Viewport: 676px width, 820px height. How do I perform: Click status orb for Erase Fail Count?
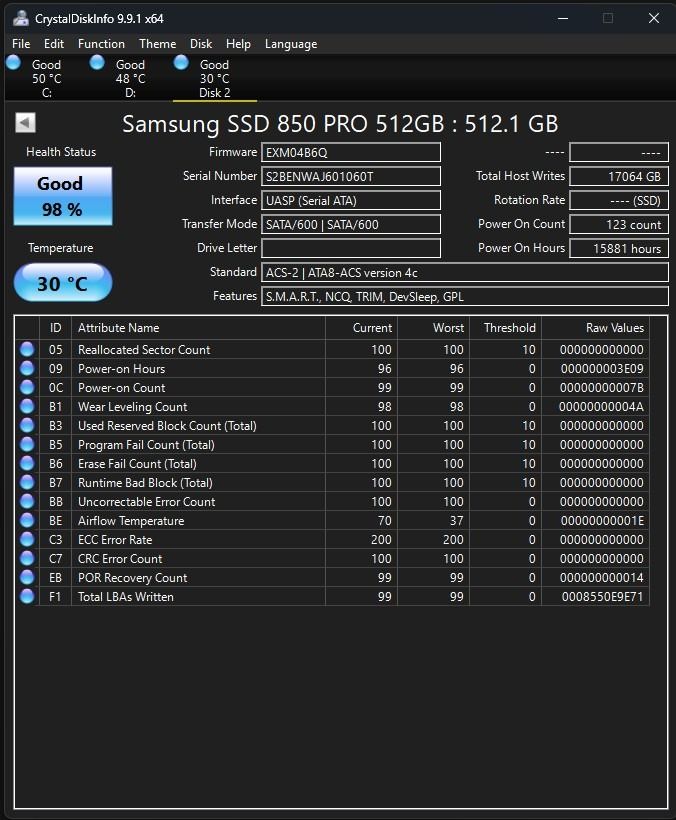(27, 463)
